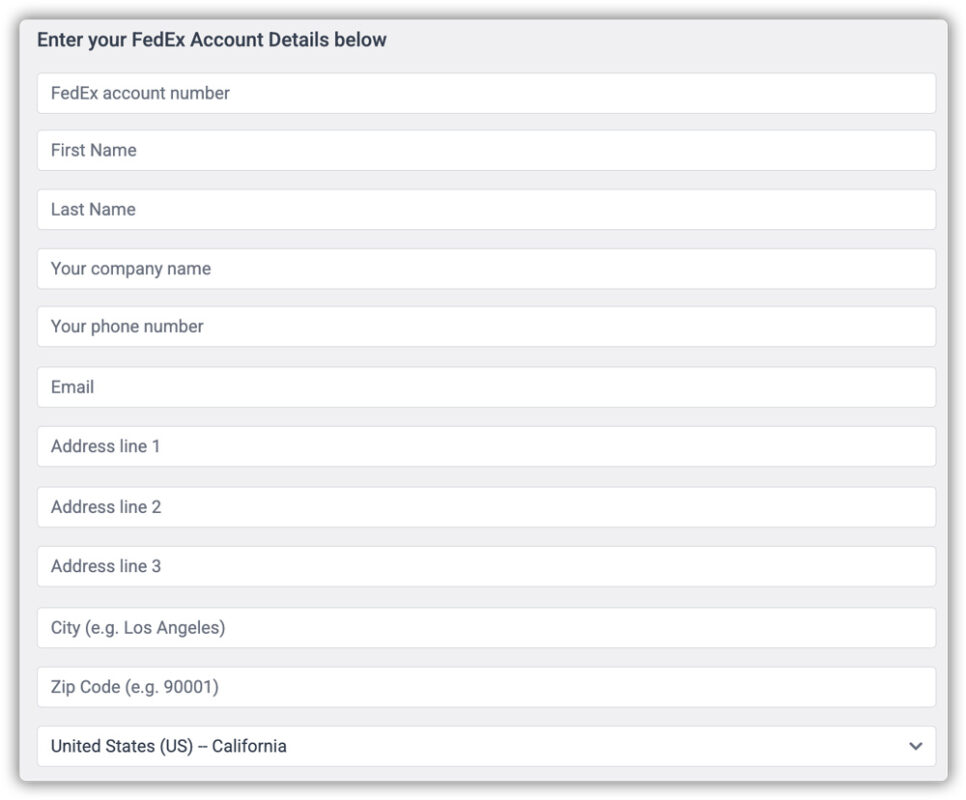The image size is (966, 800).
Task: Select the Last Name text box
Action: point(486,209)
